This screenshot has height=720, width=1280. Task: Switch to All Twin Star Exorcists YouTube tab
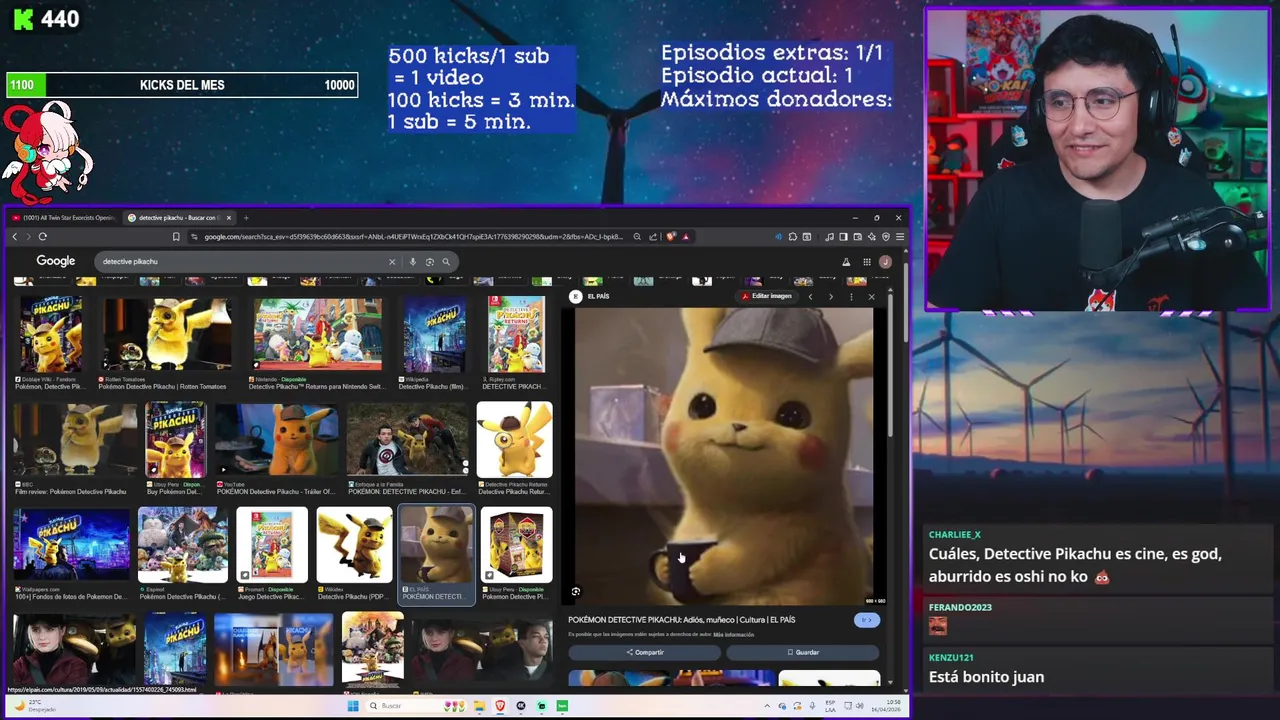64,218
